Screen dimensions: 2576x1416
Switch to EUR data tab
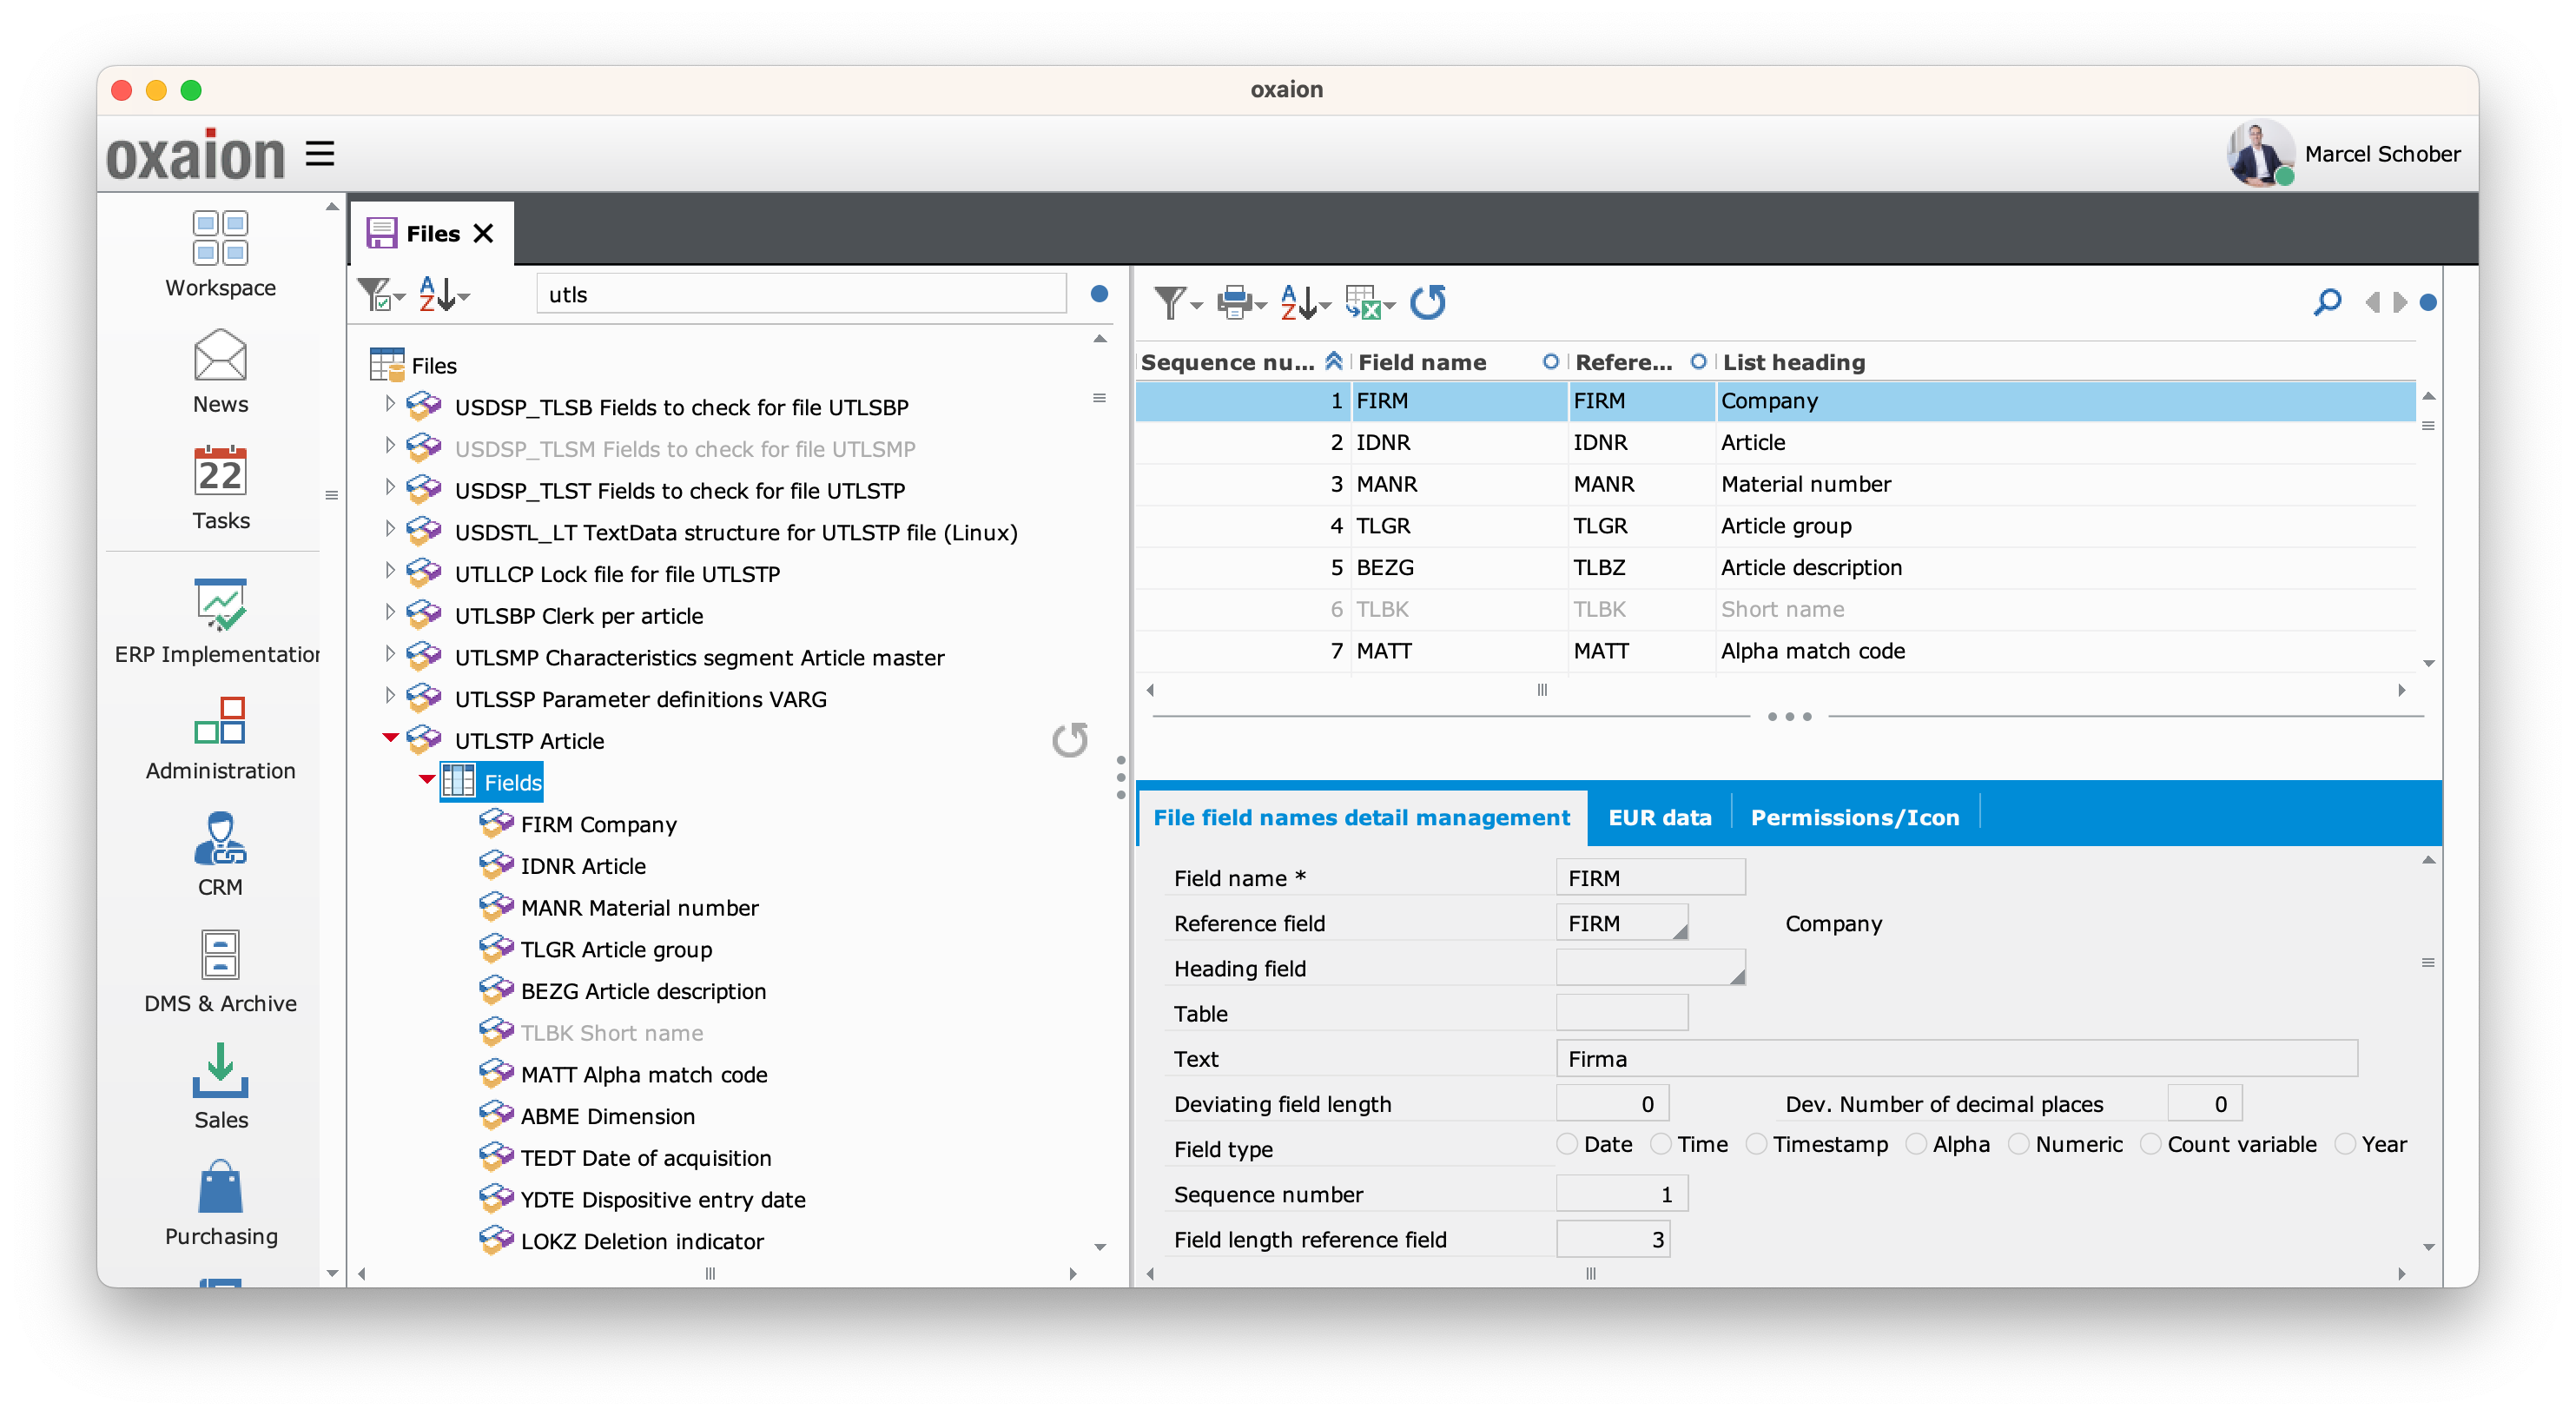pyautogui.click(x=1660, y=818)
